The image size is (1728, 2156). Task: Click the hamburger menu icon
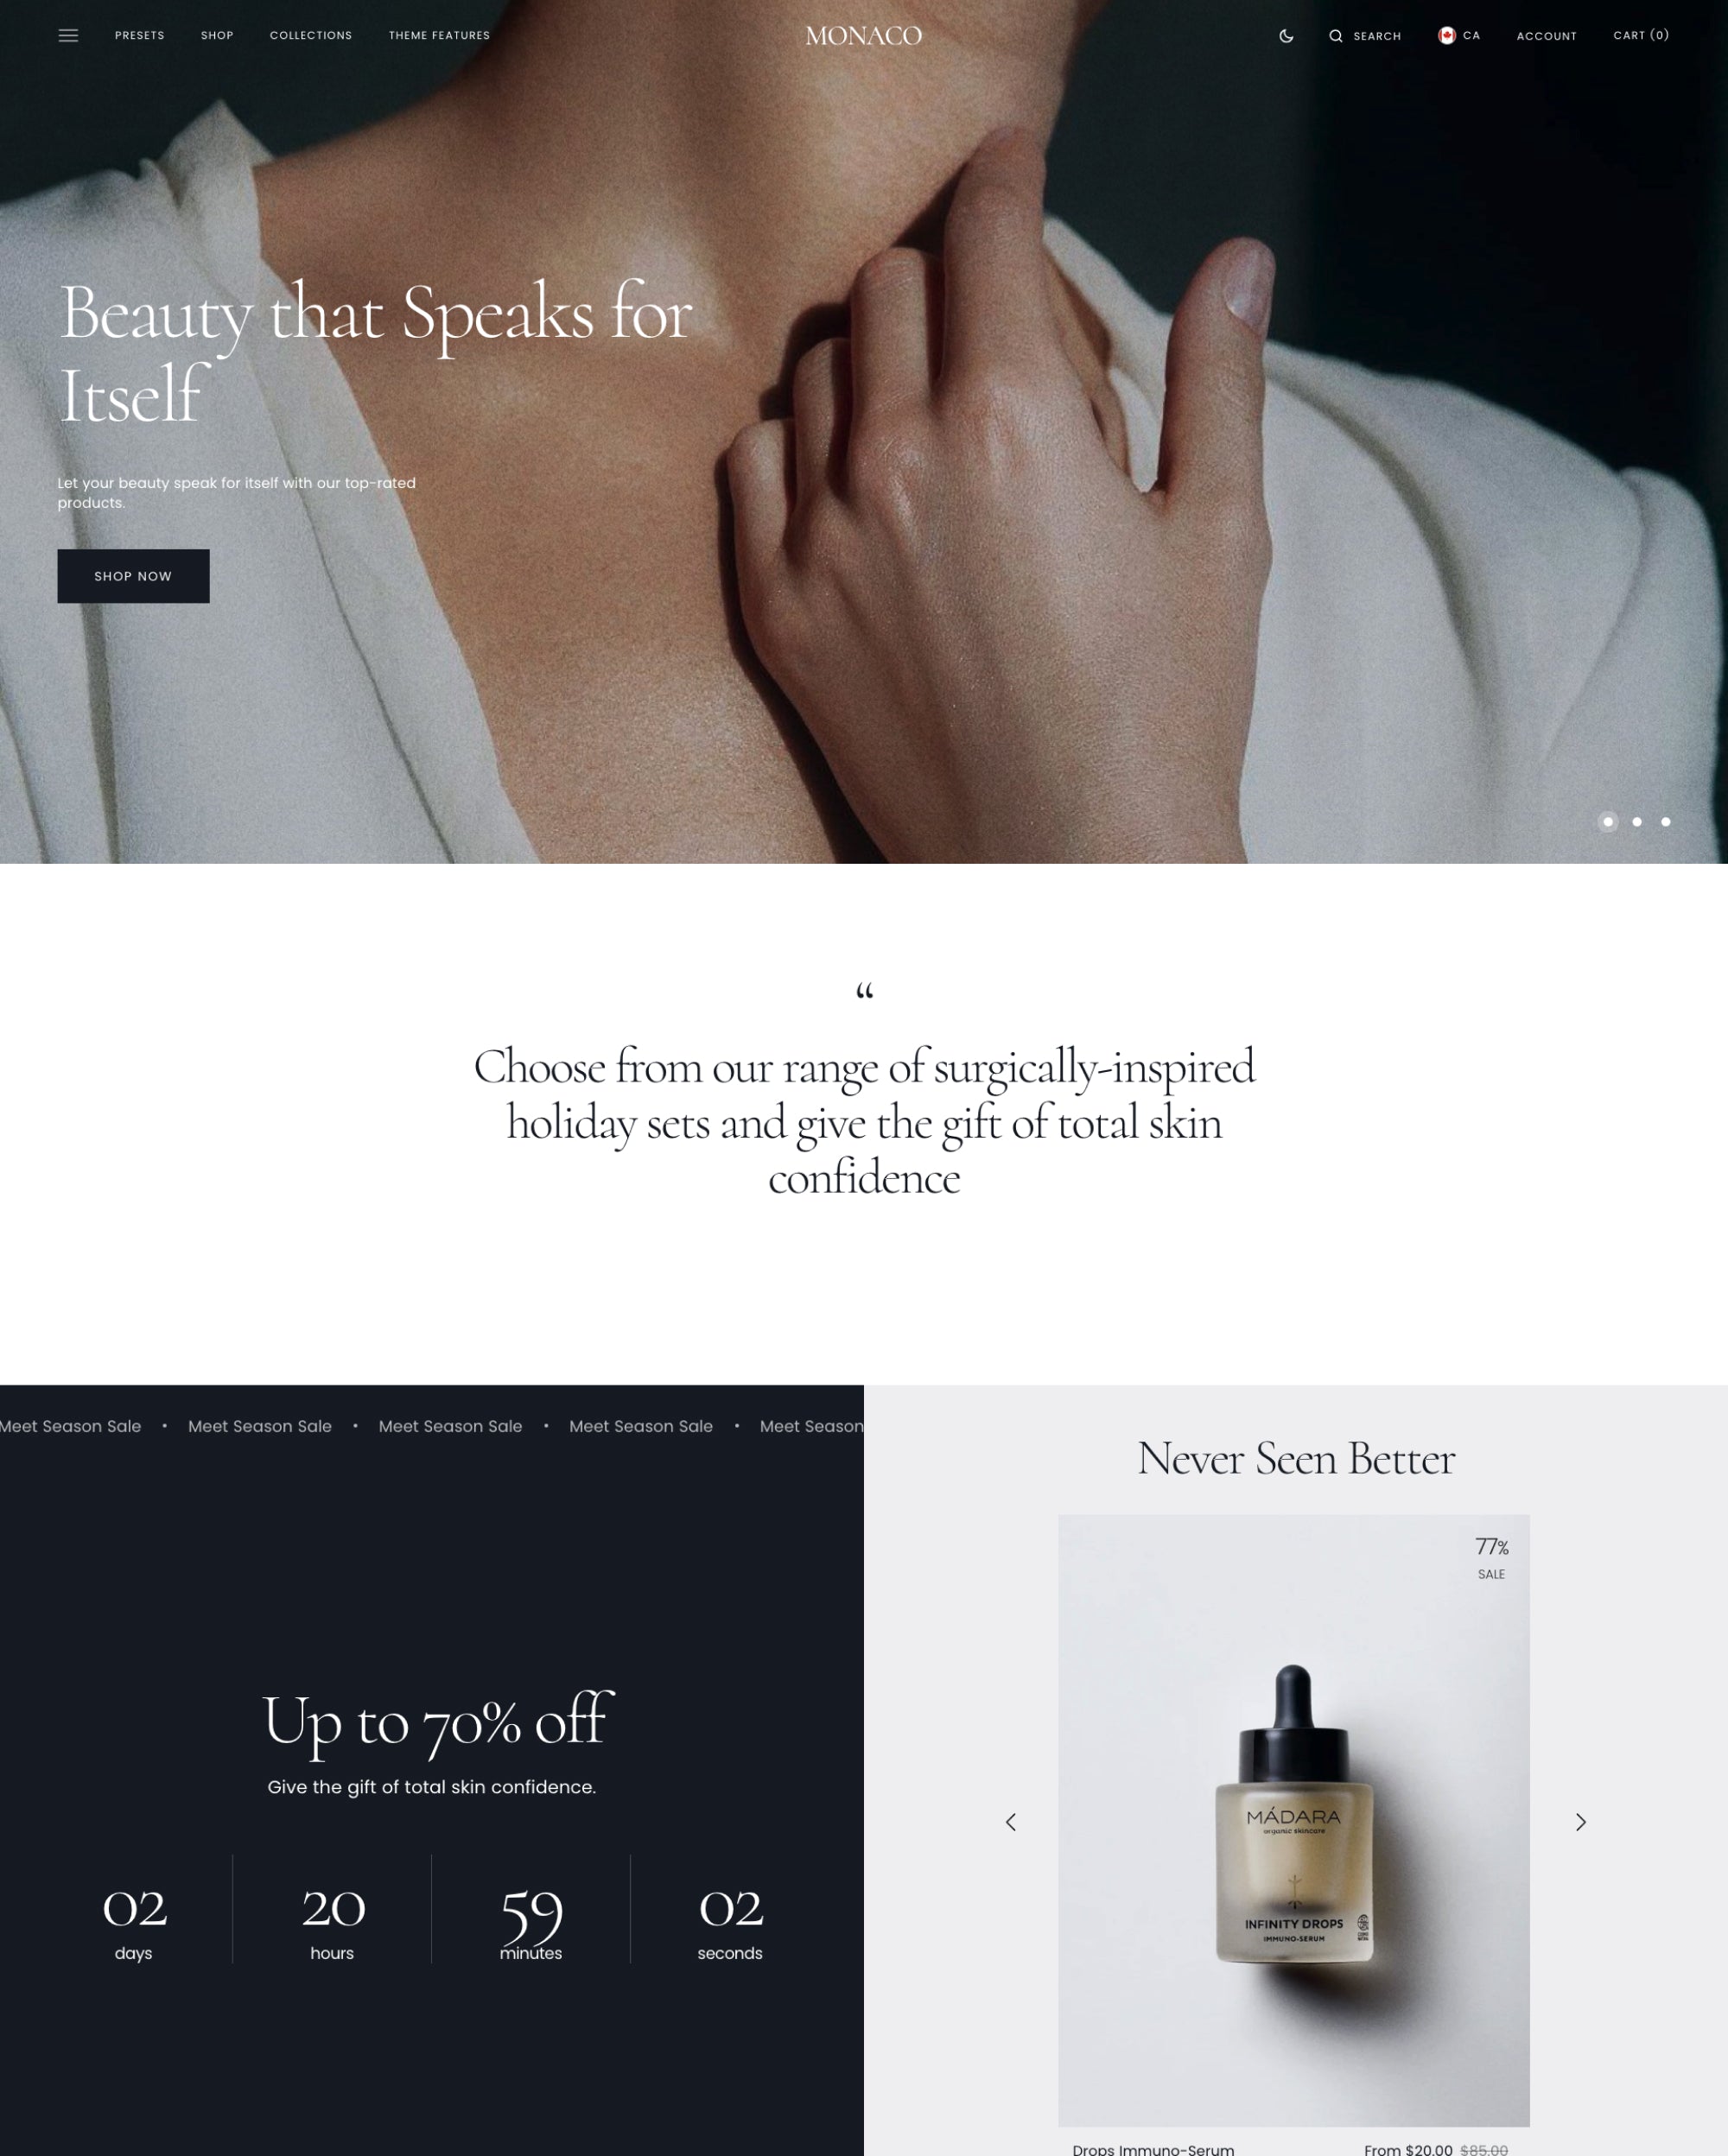(69, 35)
